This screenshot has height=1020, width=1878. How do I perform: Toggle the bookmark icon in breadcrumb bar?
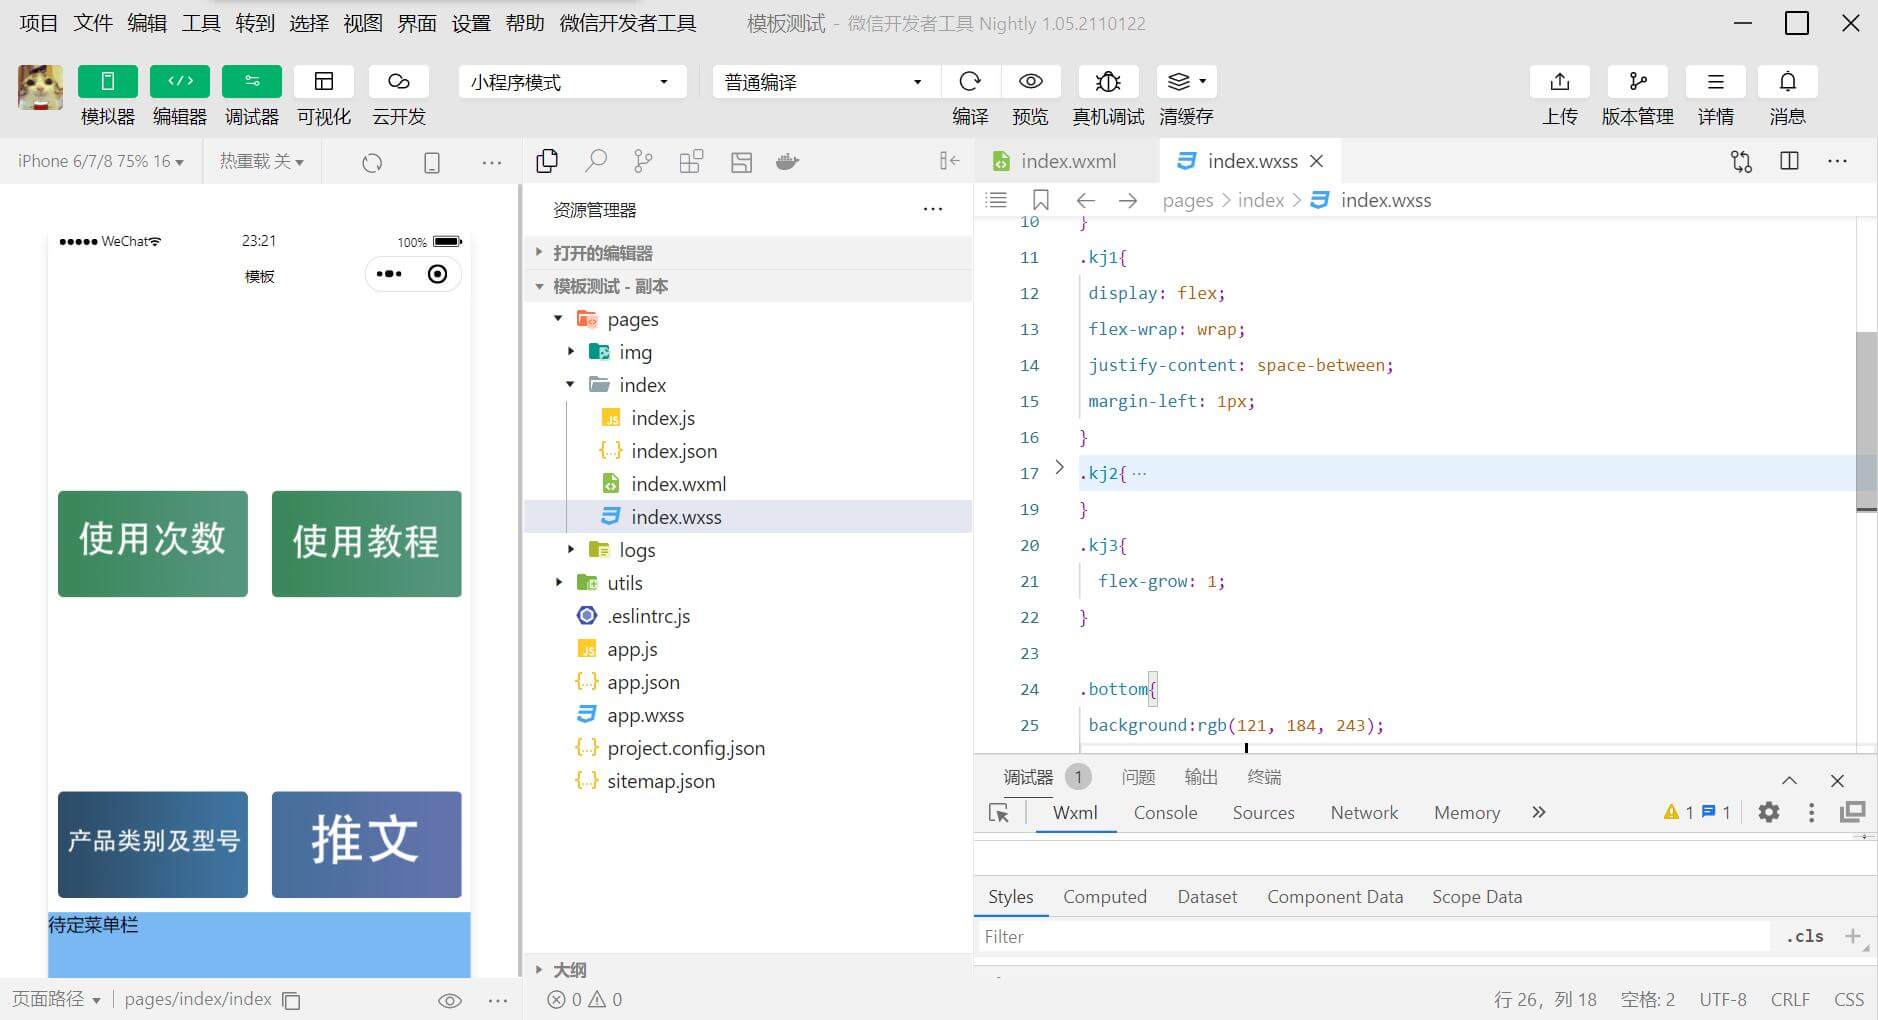tap(1041, 200)
